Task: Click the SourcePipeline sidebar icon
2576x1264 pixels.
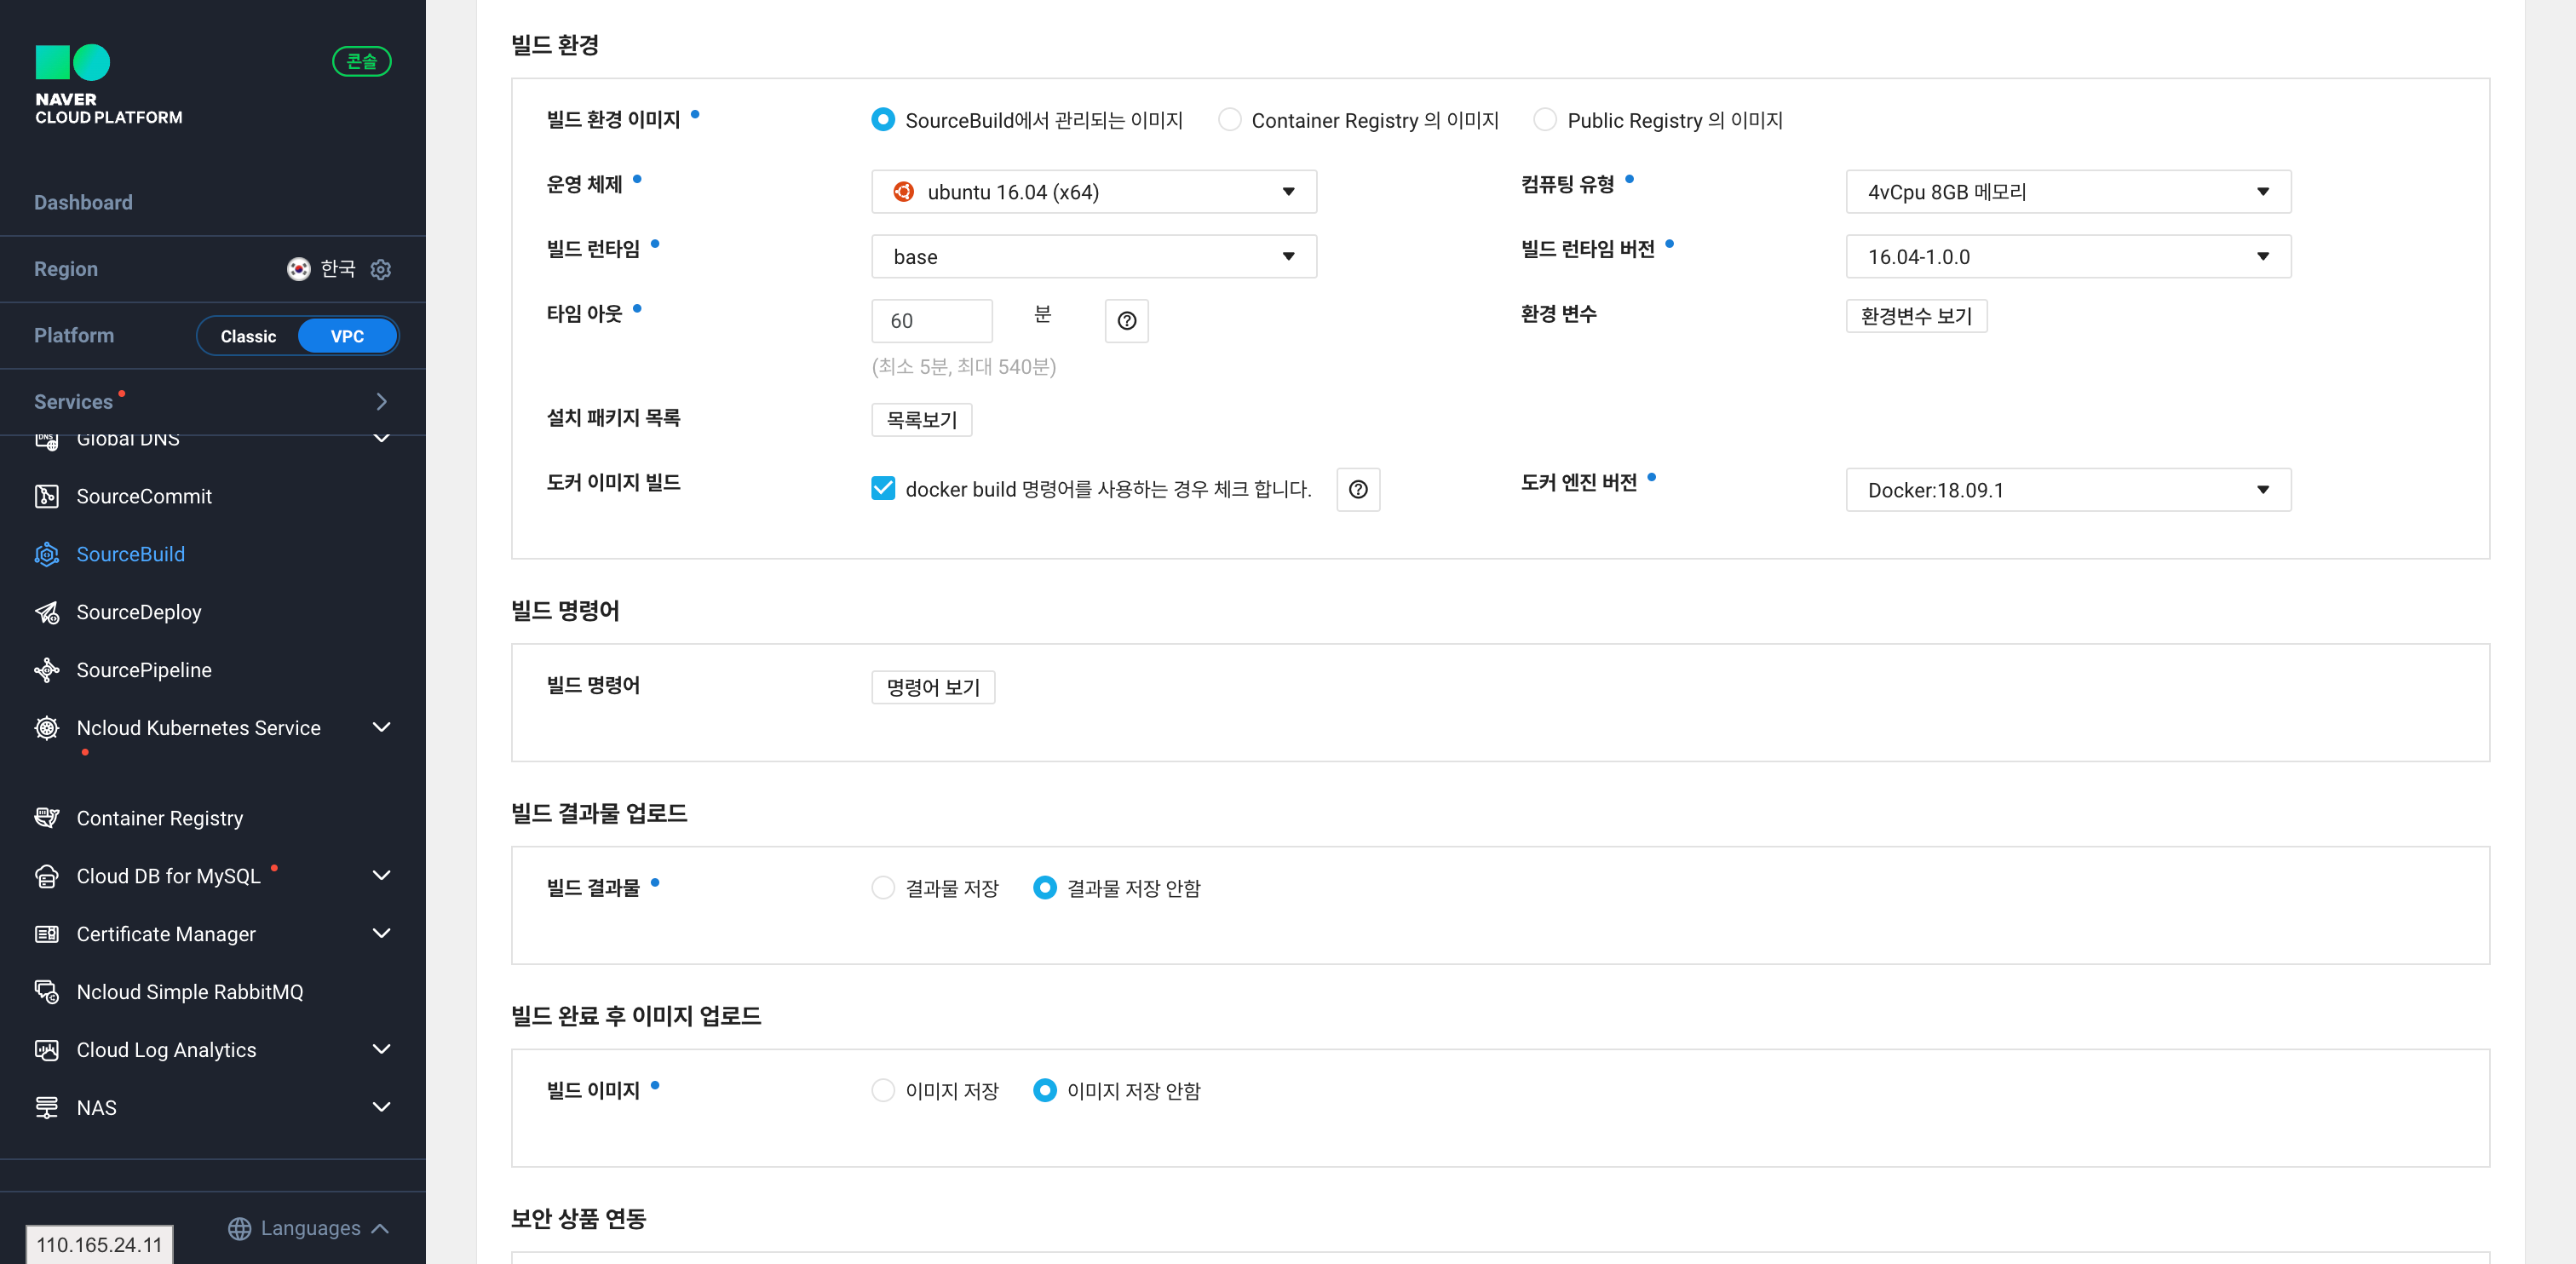Action: [x=46, y=670]
